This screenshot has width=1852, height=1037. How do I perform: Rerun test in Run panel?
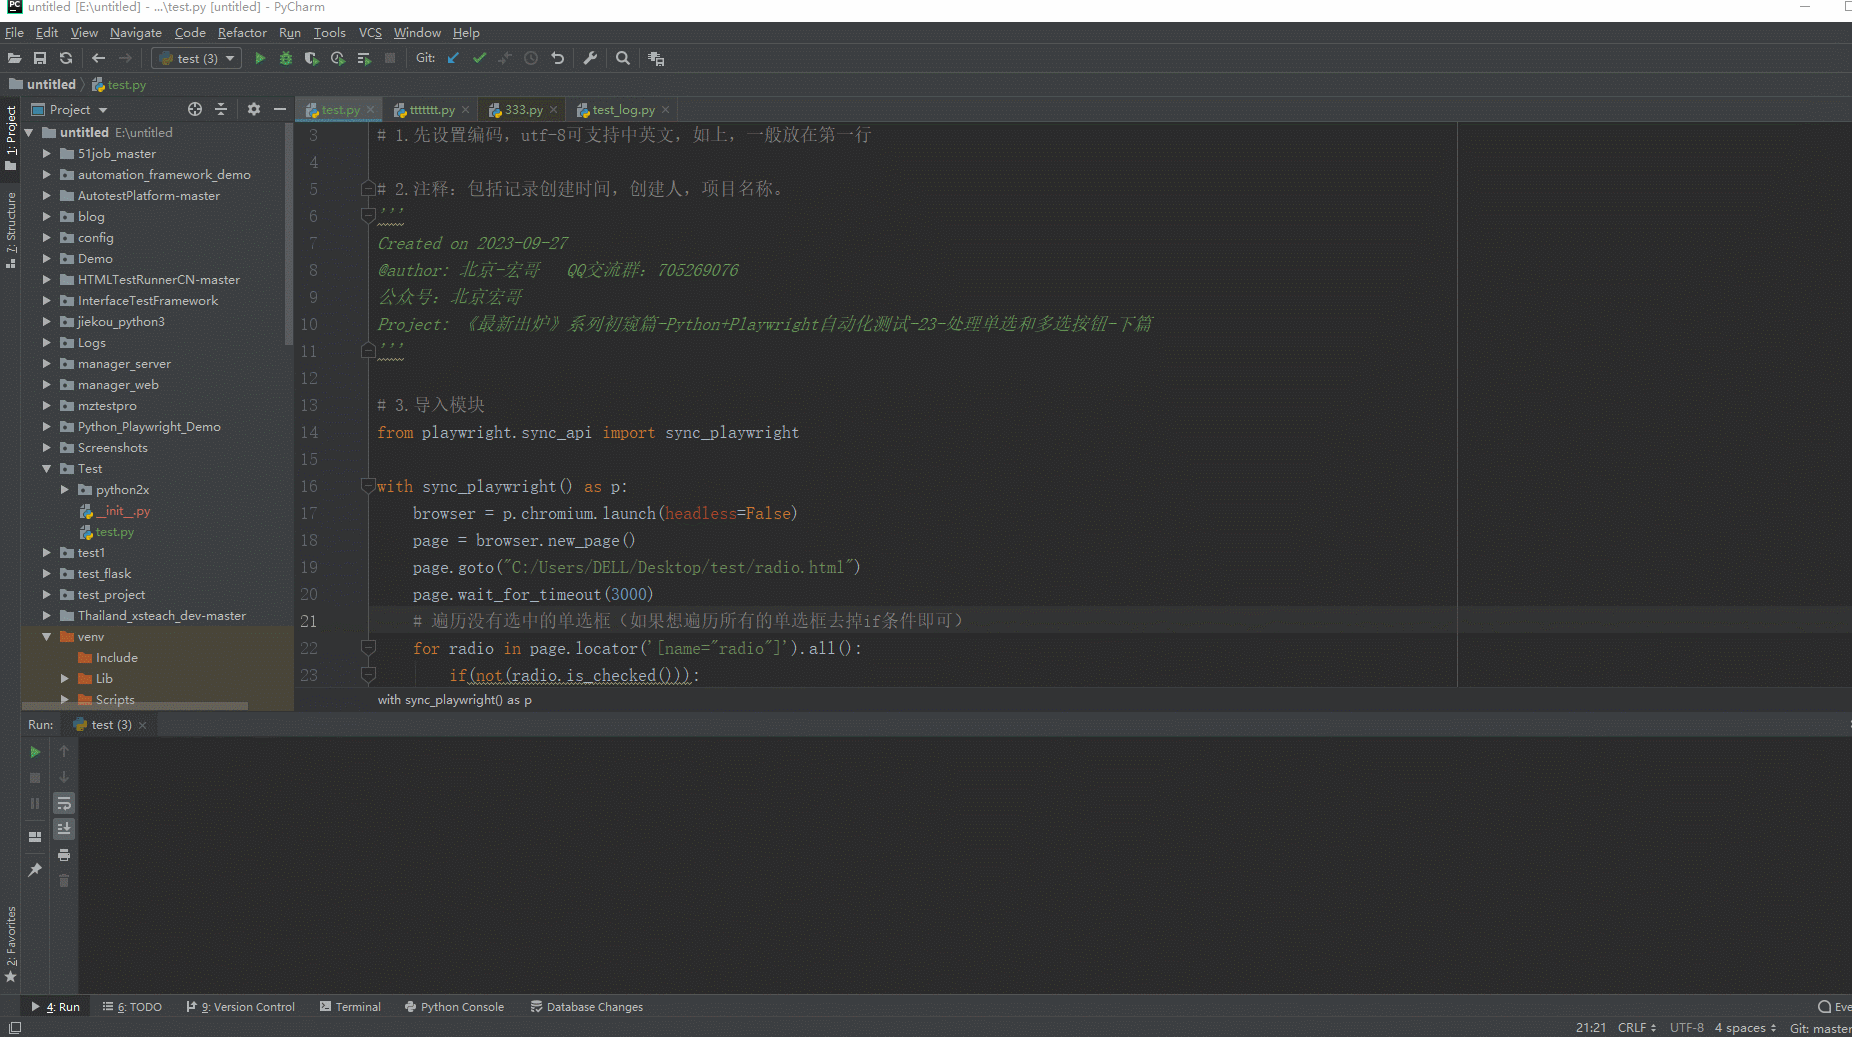[35, 751]
